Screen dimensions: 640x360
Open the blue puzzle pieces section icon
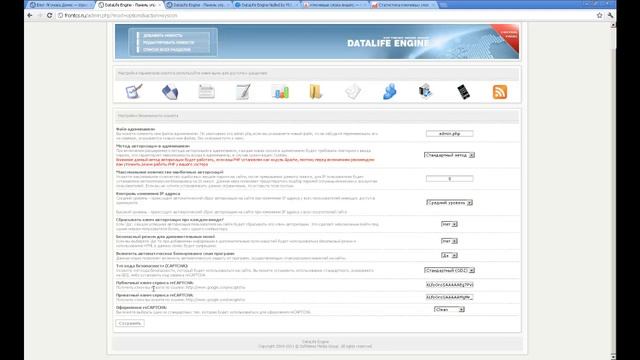pyautogui.click(x=170, y=92)
